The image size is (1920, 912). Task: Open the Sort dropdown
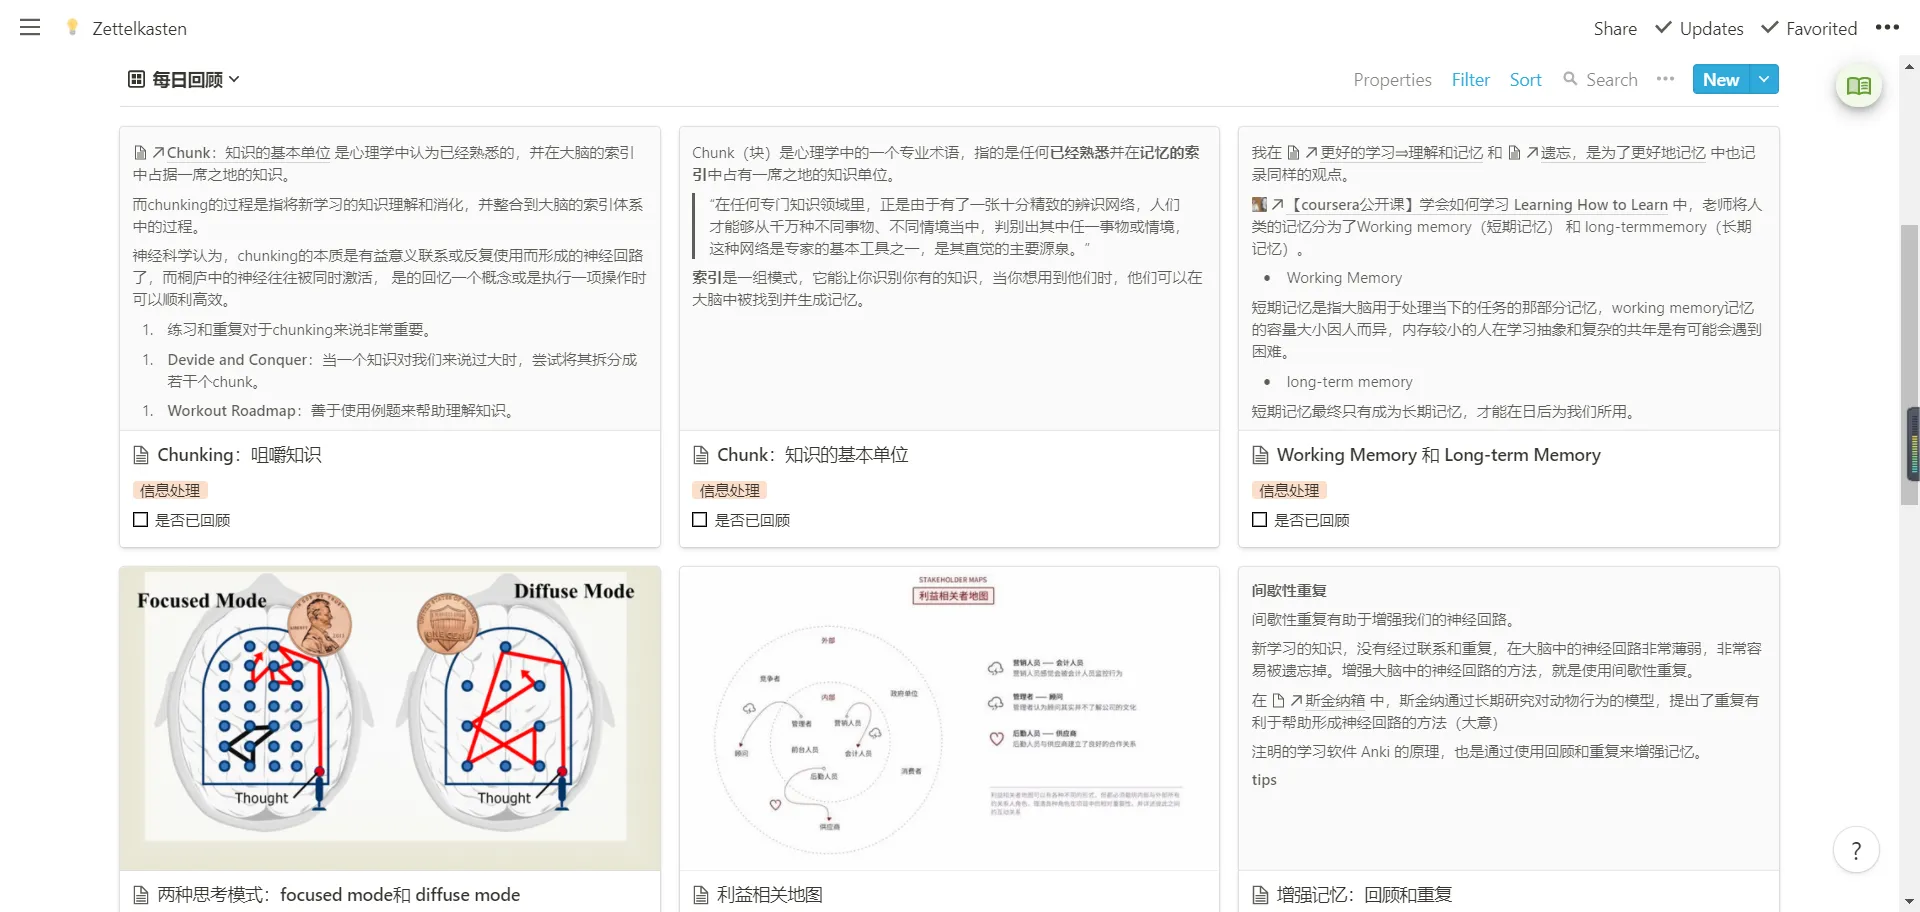[1524, 79]
